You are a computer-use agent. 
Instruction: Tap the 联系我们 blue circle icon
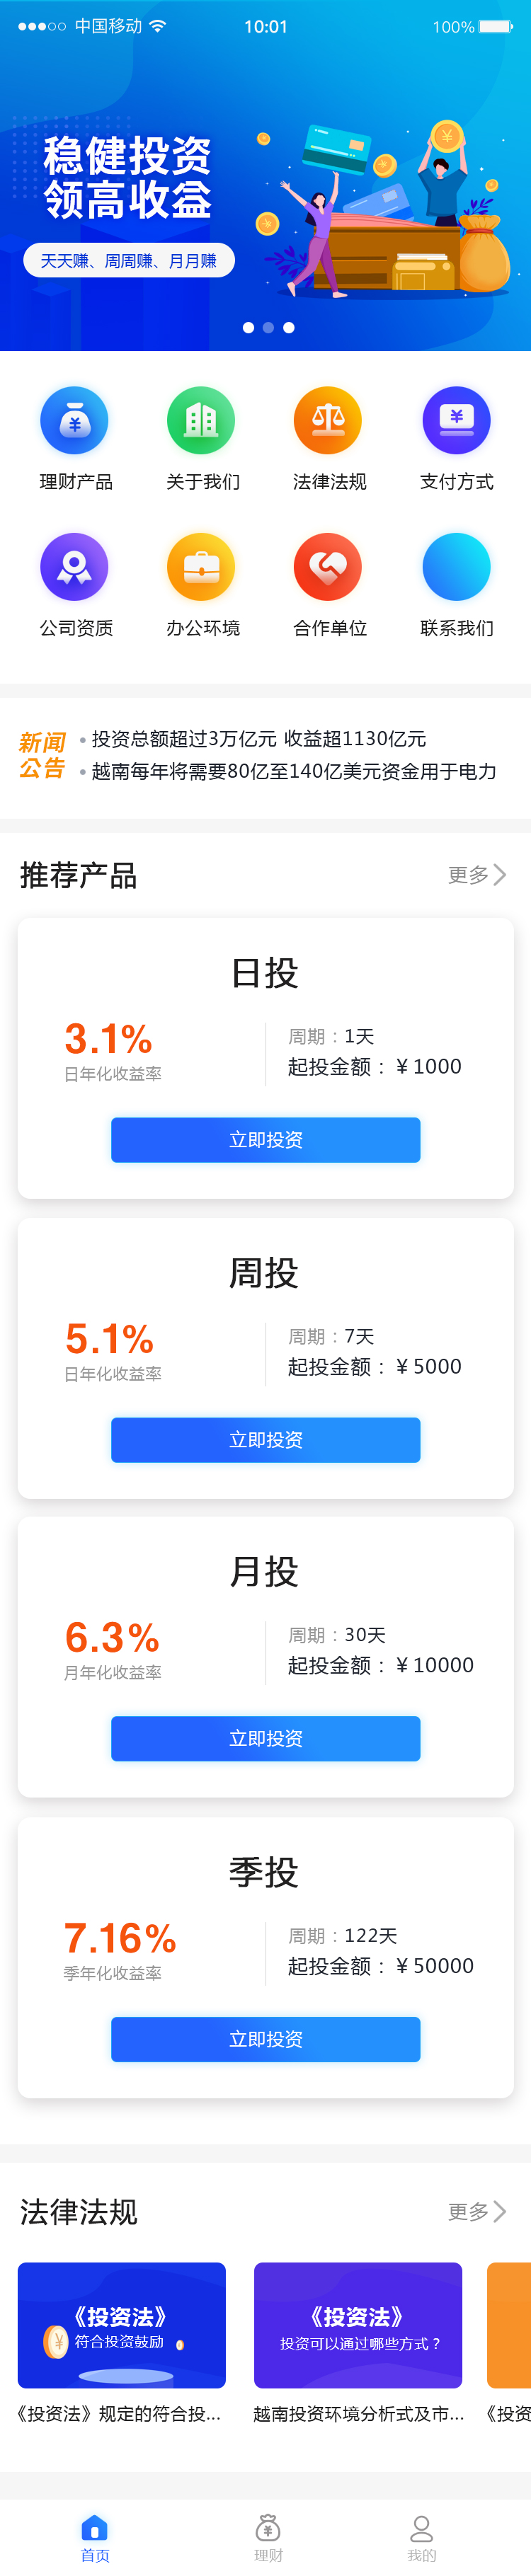click(x=456, y=567)
